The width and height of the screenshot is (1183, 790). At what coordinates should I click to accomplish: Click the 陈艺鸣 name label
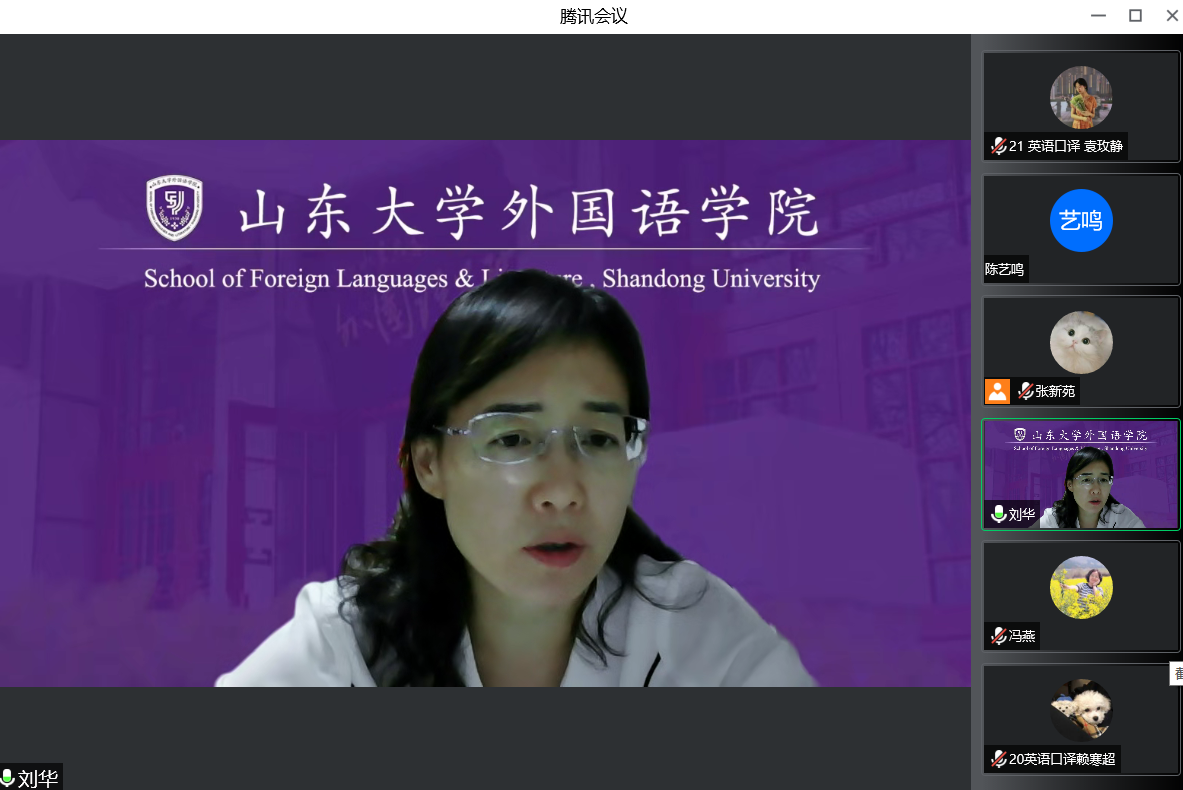1005,269
